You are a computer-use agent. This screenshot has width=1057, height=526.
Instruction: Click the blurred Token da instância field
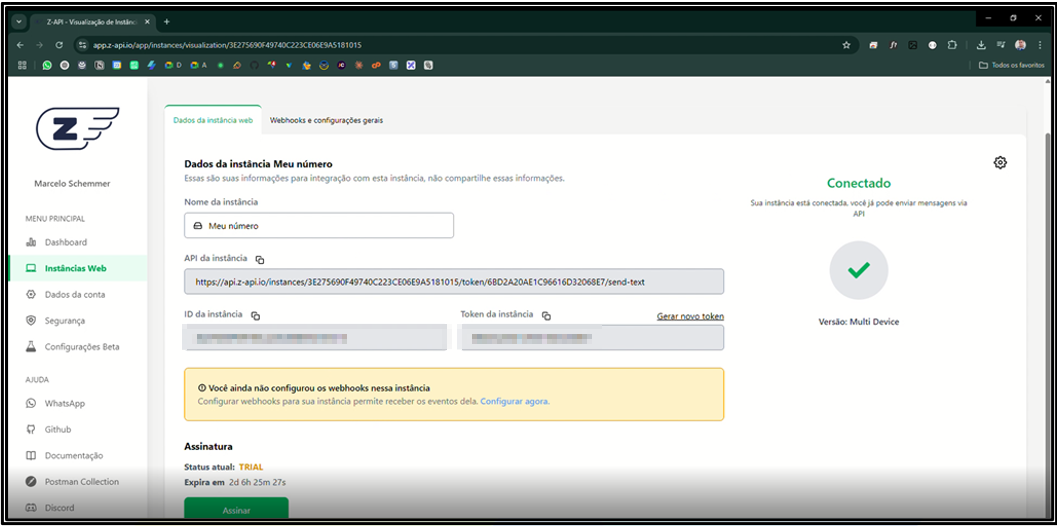tap(592, 337)
